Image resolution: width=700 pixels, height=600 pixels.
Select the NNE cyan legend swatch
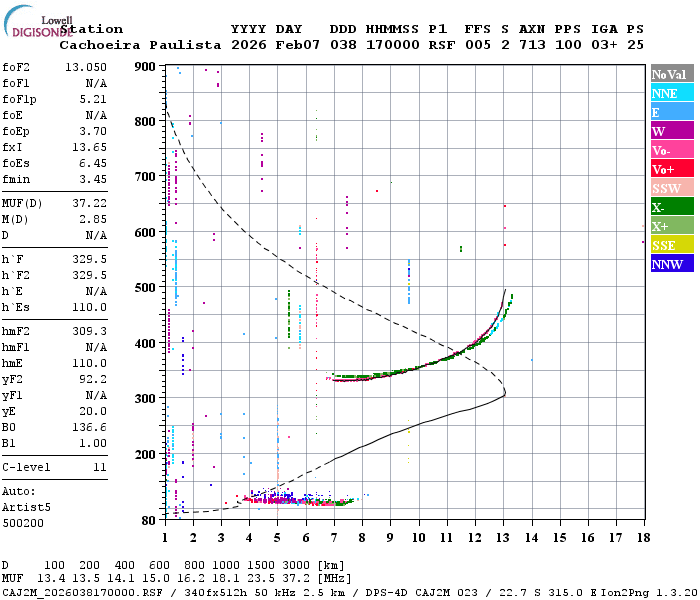[x=672, y=93]
